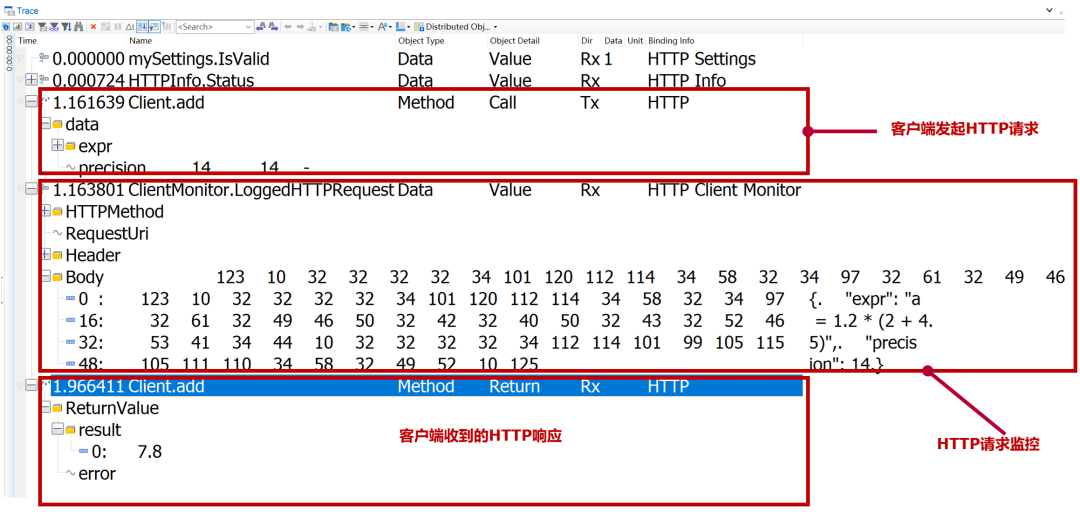Collapse the 1.161639 Client.add row

coord(30,102)
